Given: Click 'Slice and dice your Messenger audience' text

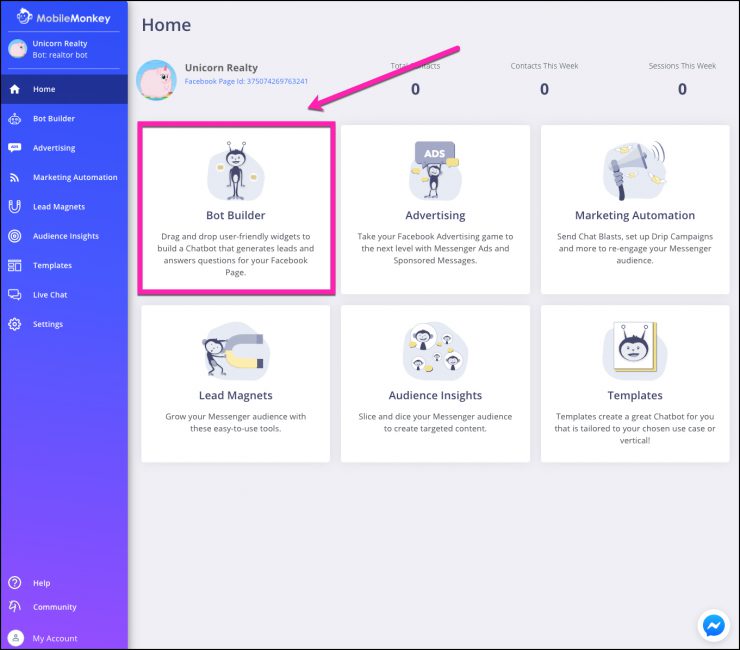Looking at the screenshot, I should (x=435, y=422).
